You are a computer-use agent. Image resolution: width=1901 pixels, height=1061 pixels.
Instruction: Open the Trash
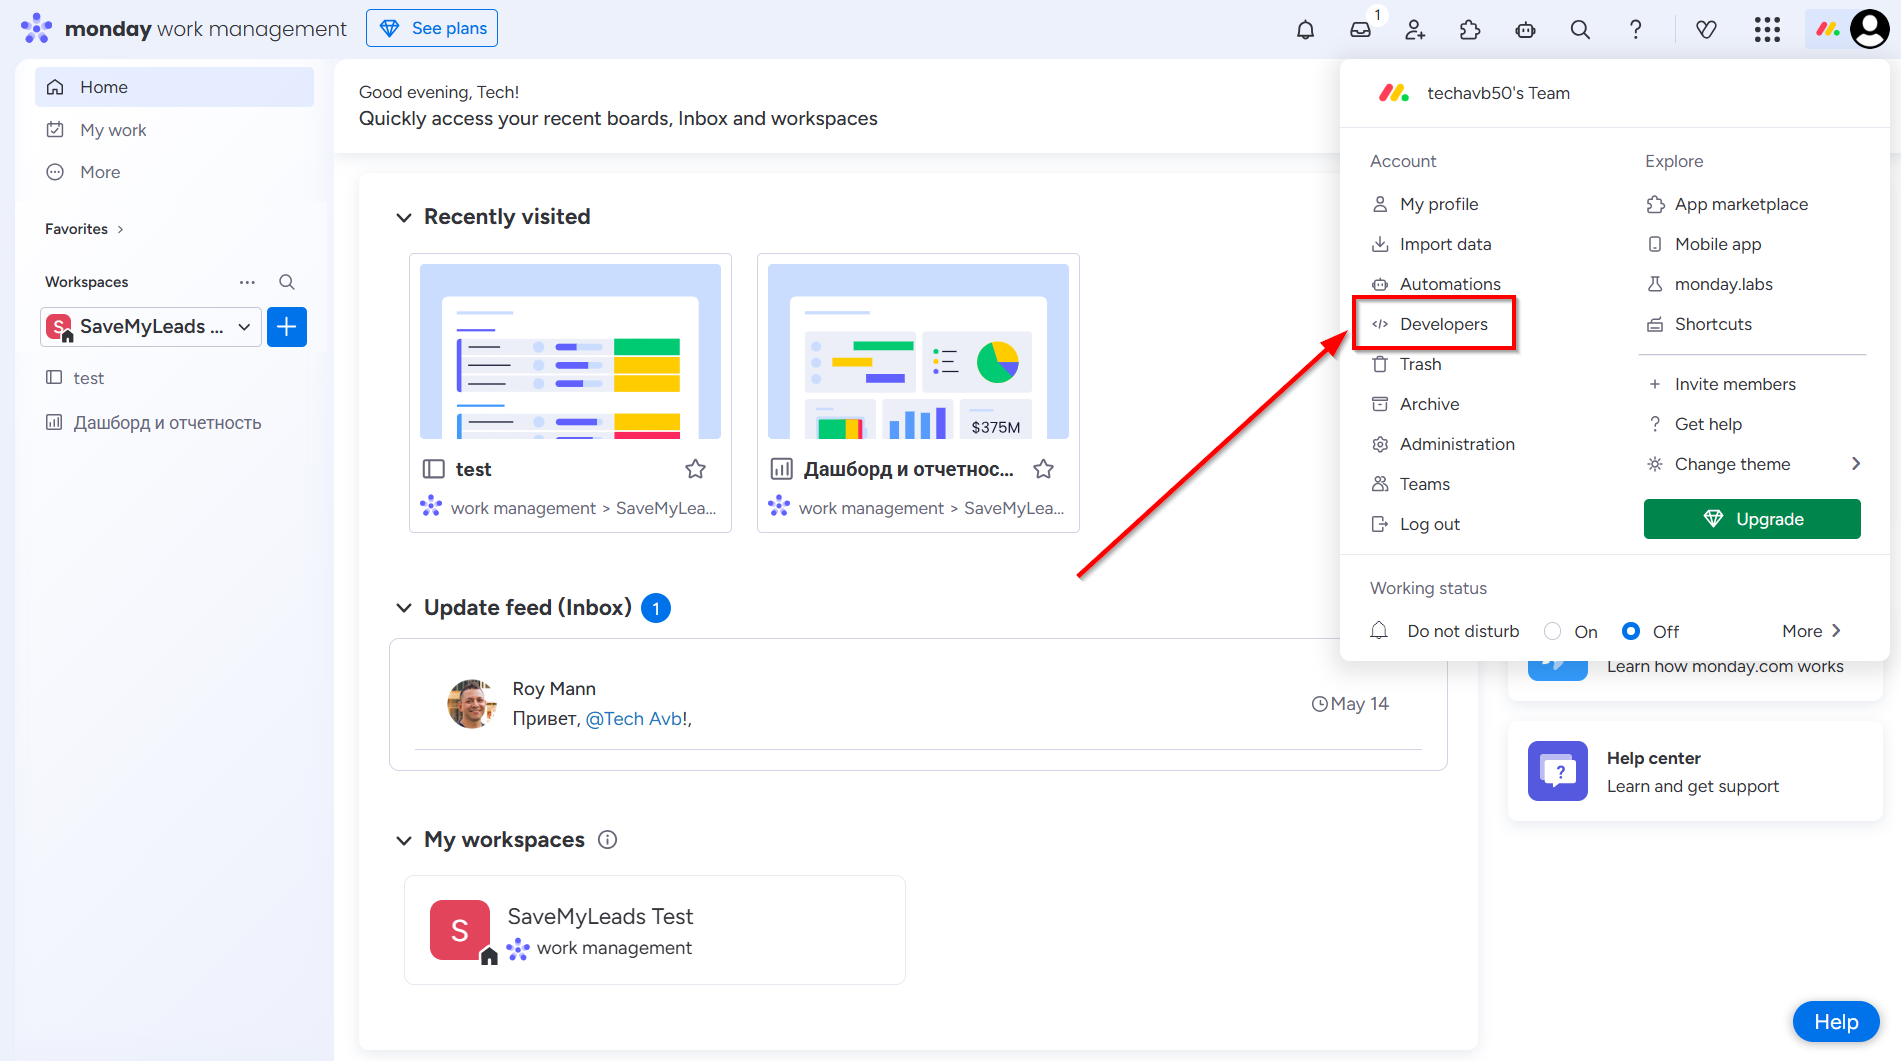pos(1419,364)
